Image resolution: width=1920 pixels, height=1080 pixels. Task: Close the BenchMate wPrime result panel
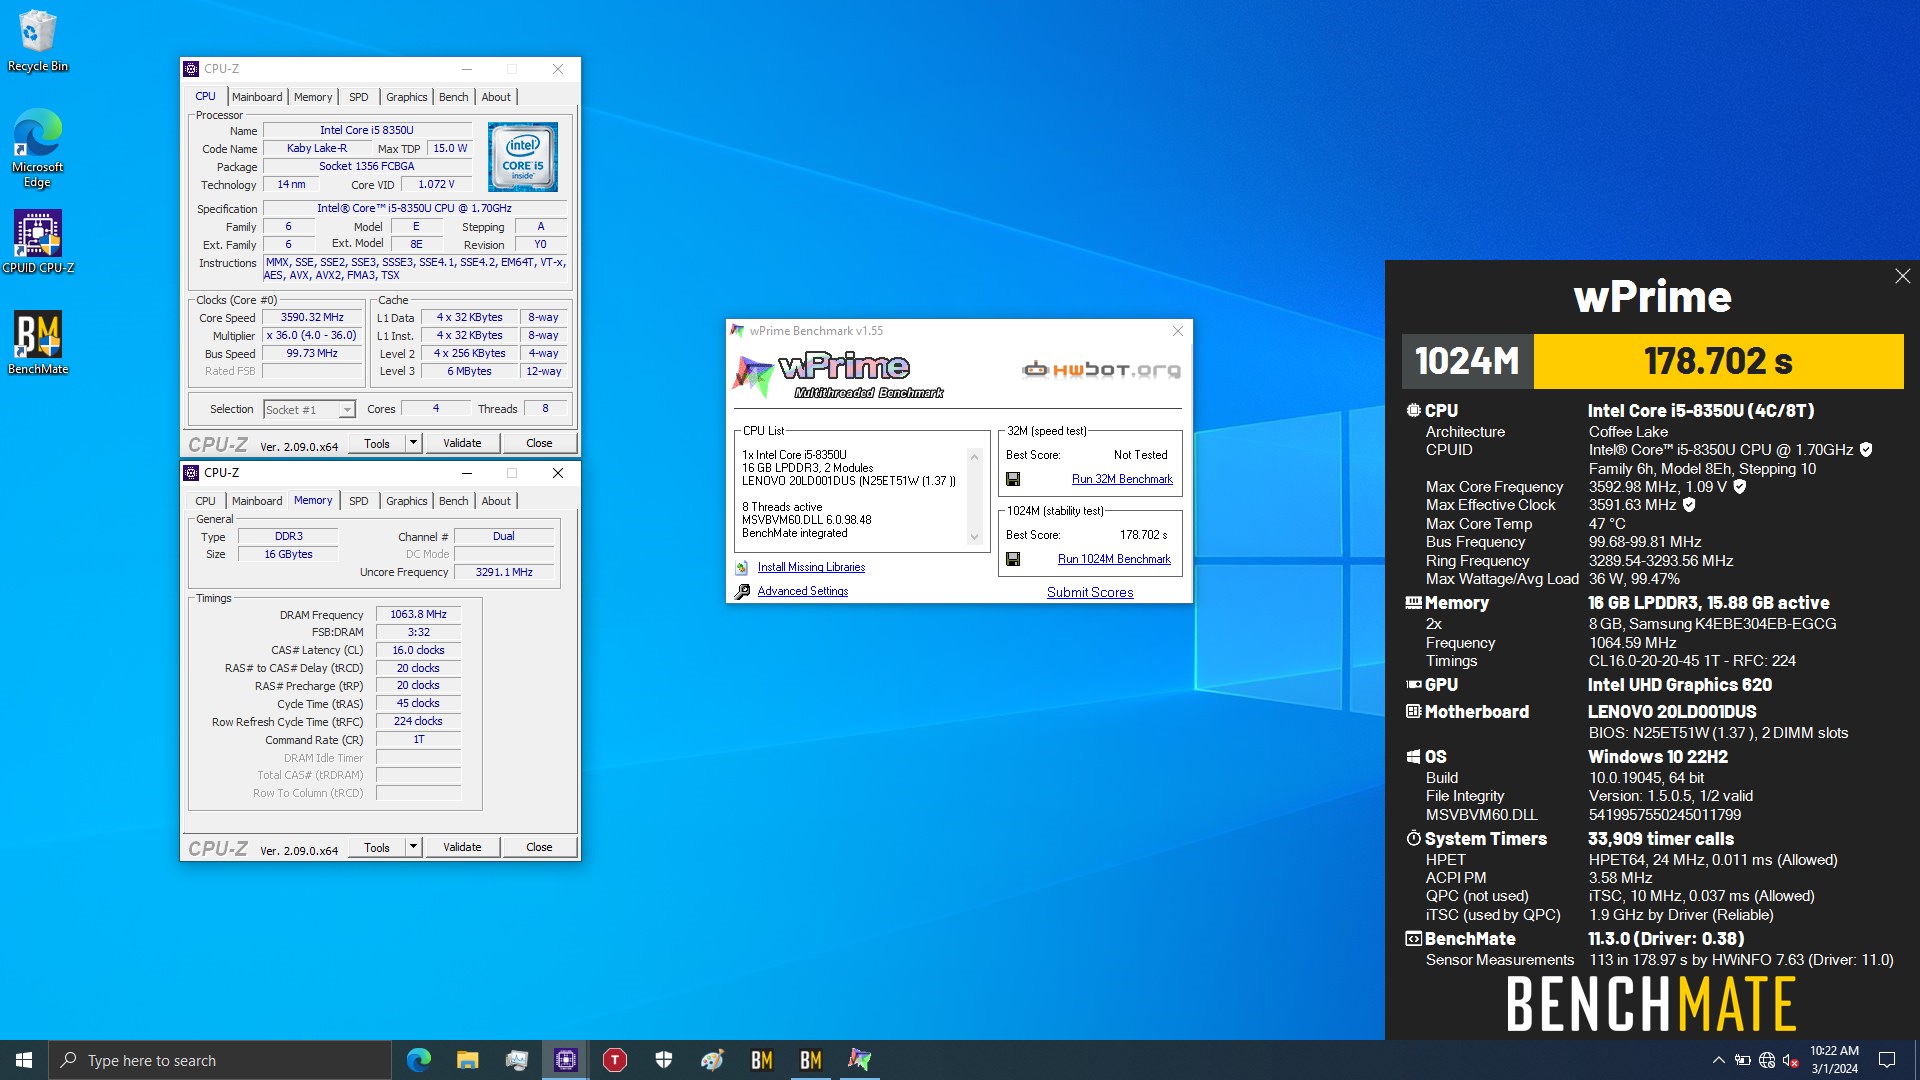1902,276
